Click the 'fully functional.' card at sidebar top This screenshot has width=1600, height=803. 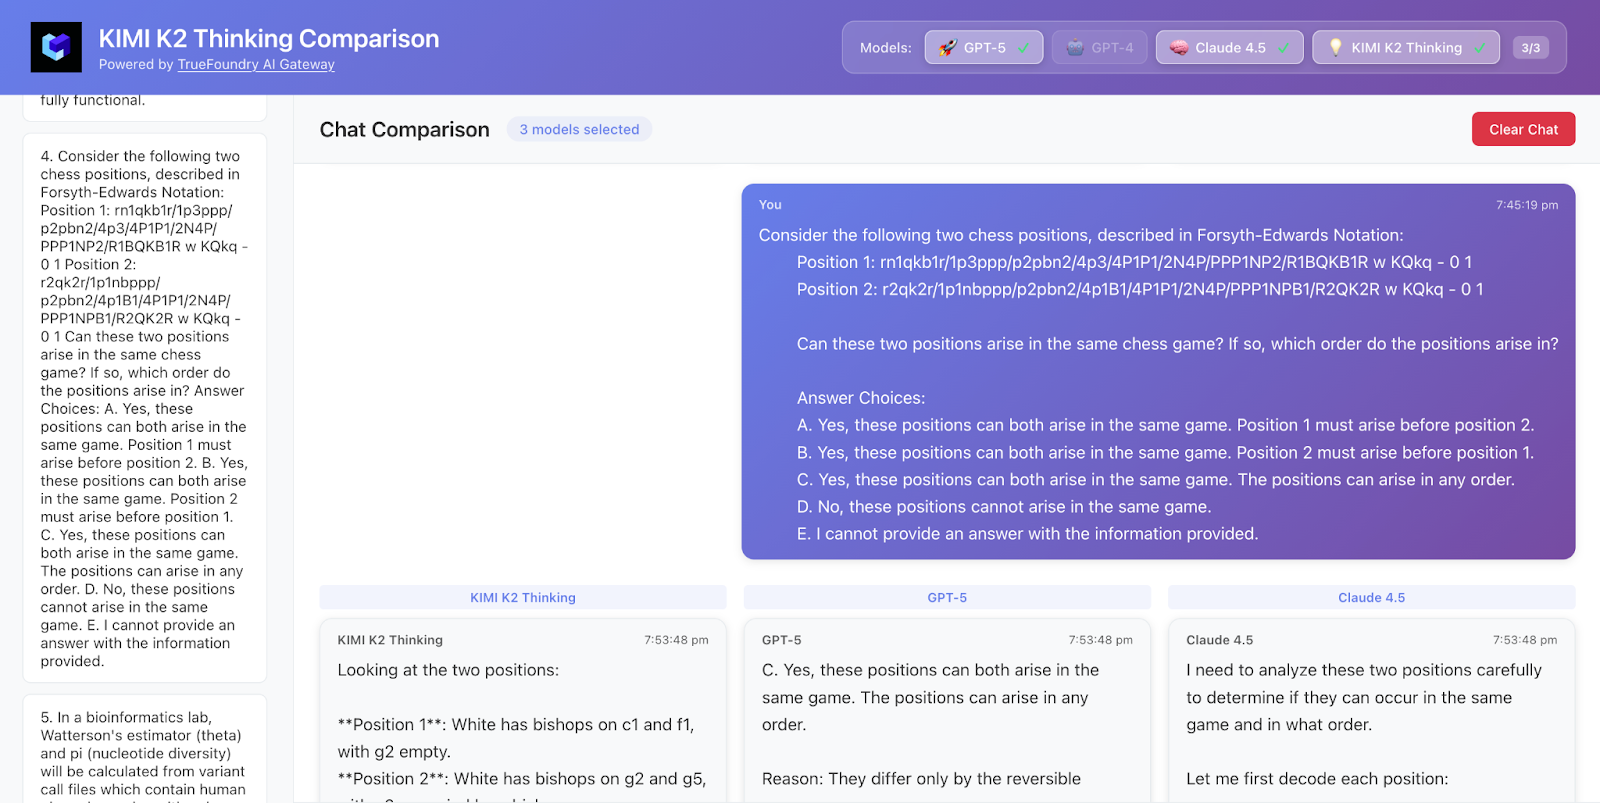pyautogui.click(x=145, y=107)
